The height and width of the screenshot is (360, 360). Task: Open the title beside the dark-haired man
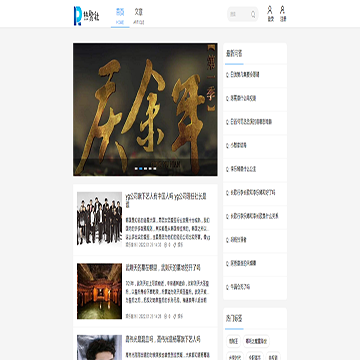[x=163, y=340]
